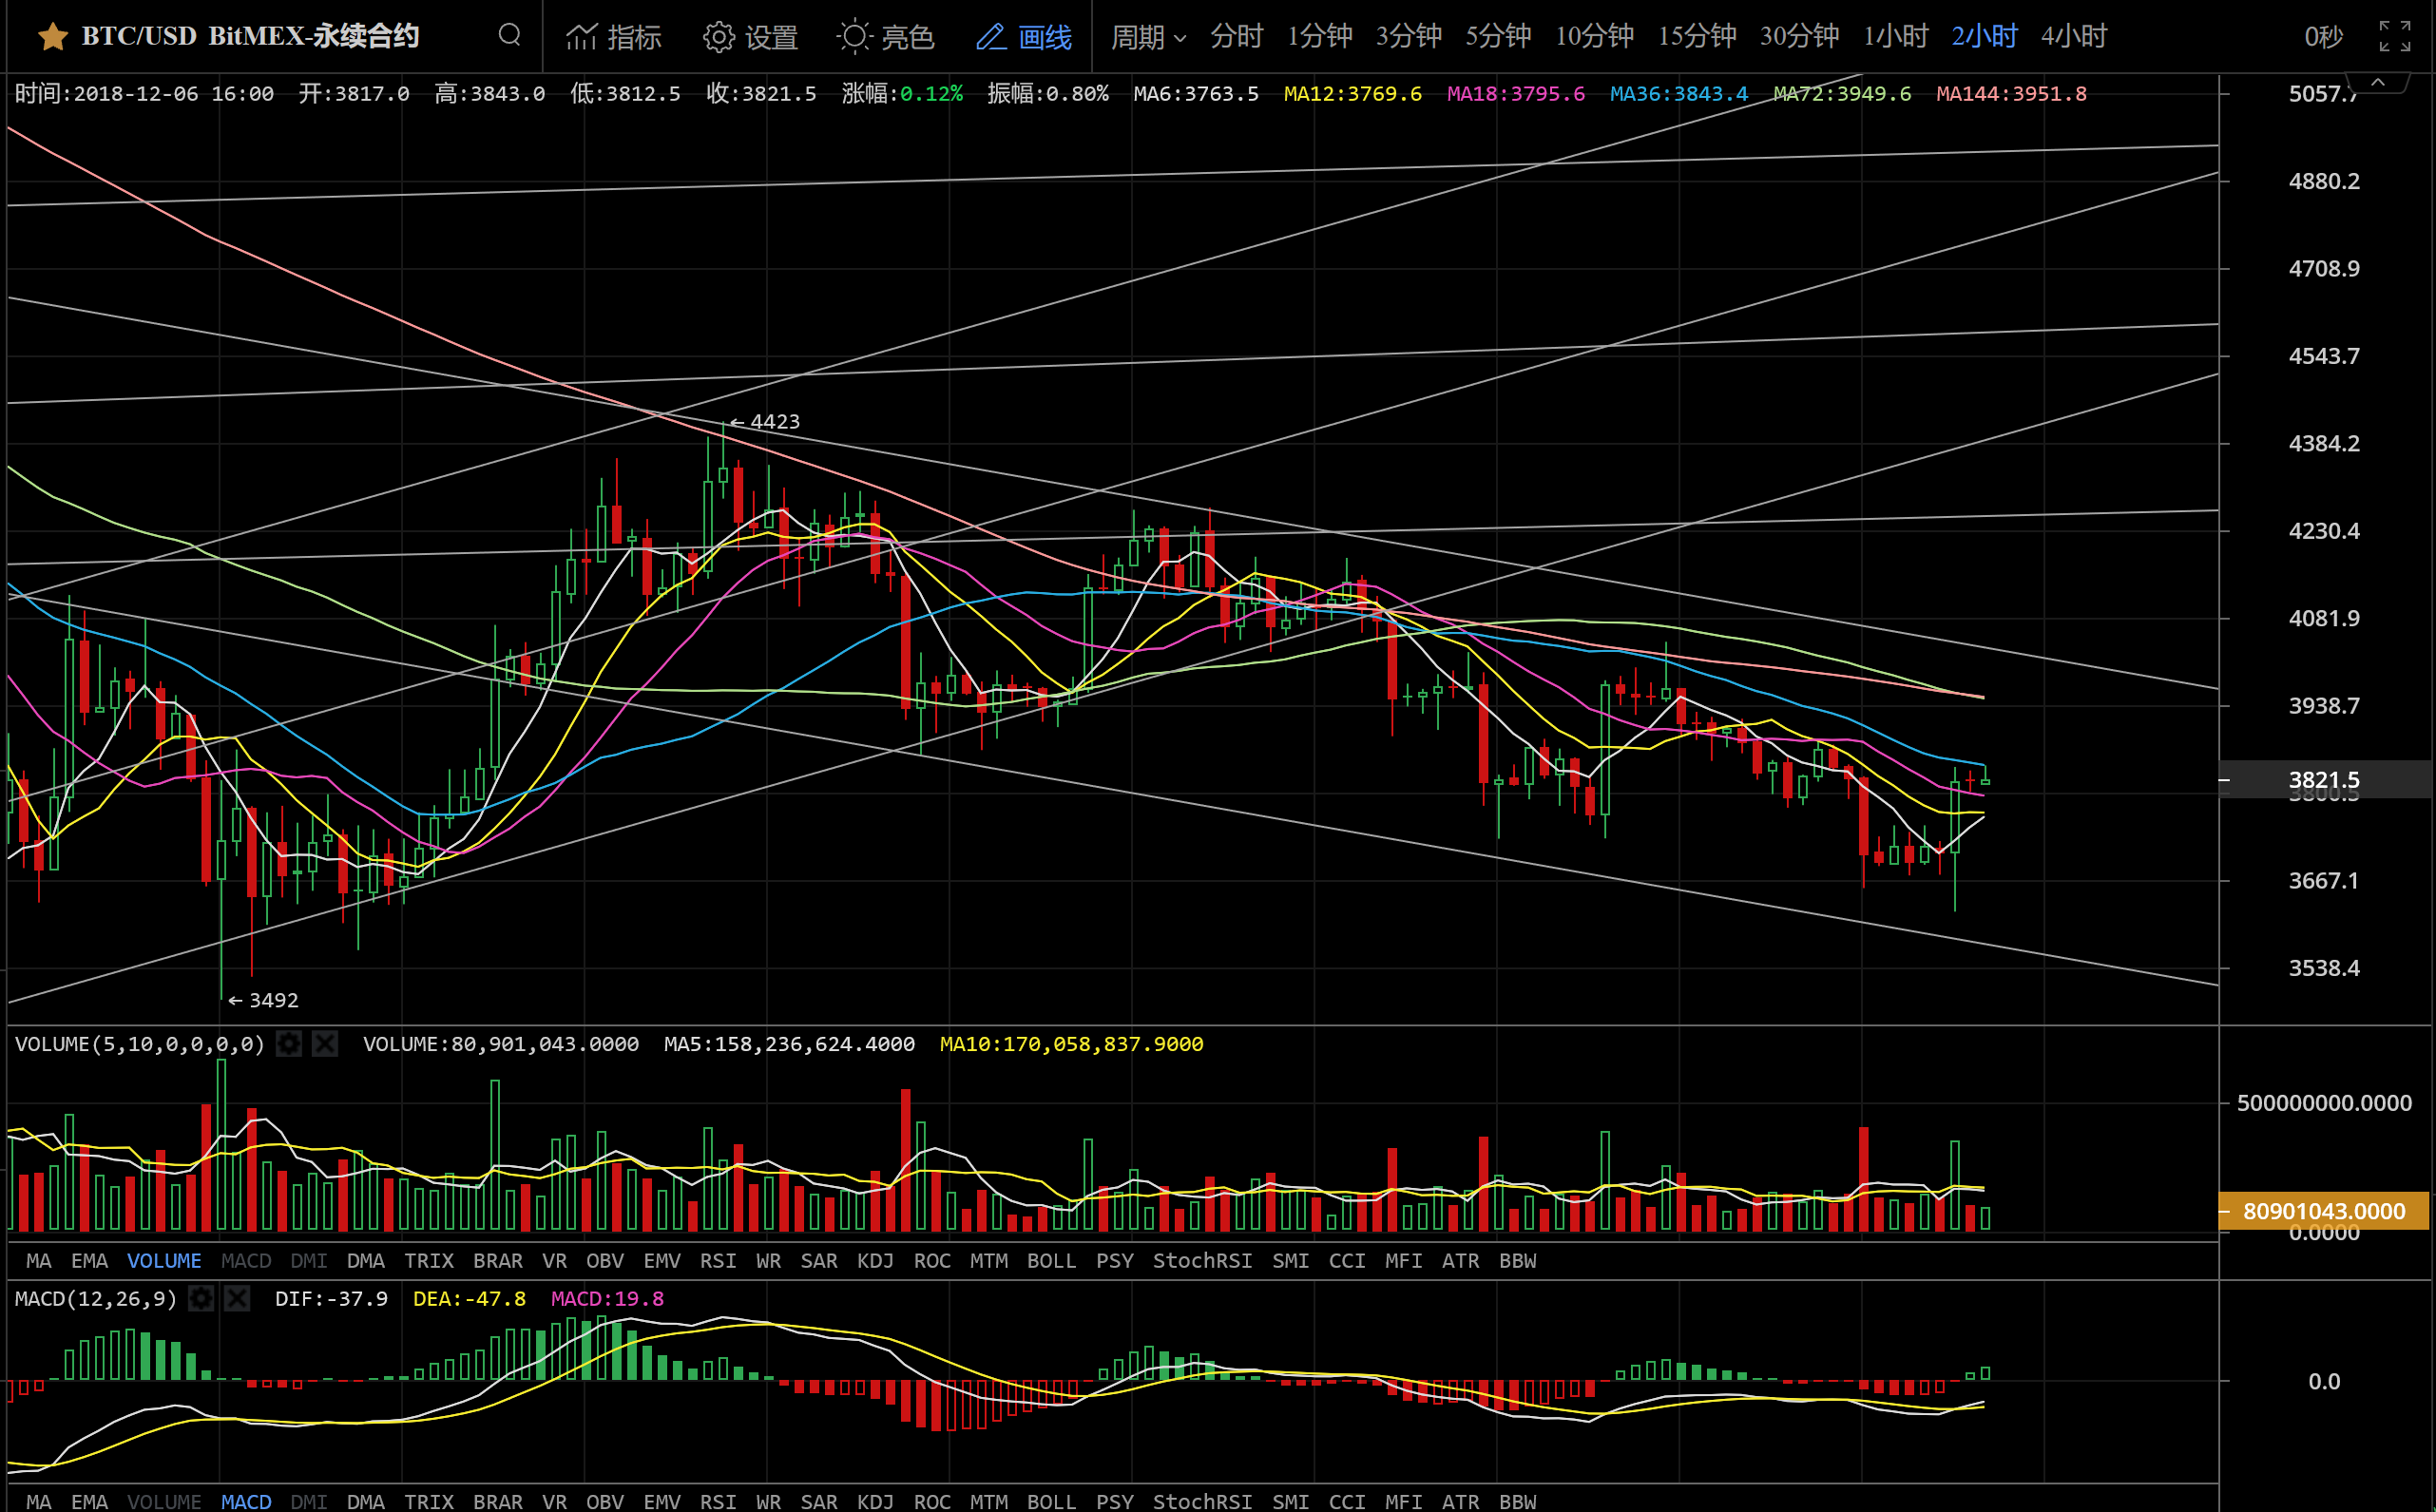The height and width of the screenshot is (1512, 2436).
Task: Switch to the 30分钟 timeframe
Action: click(1799, 37)
